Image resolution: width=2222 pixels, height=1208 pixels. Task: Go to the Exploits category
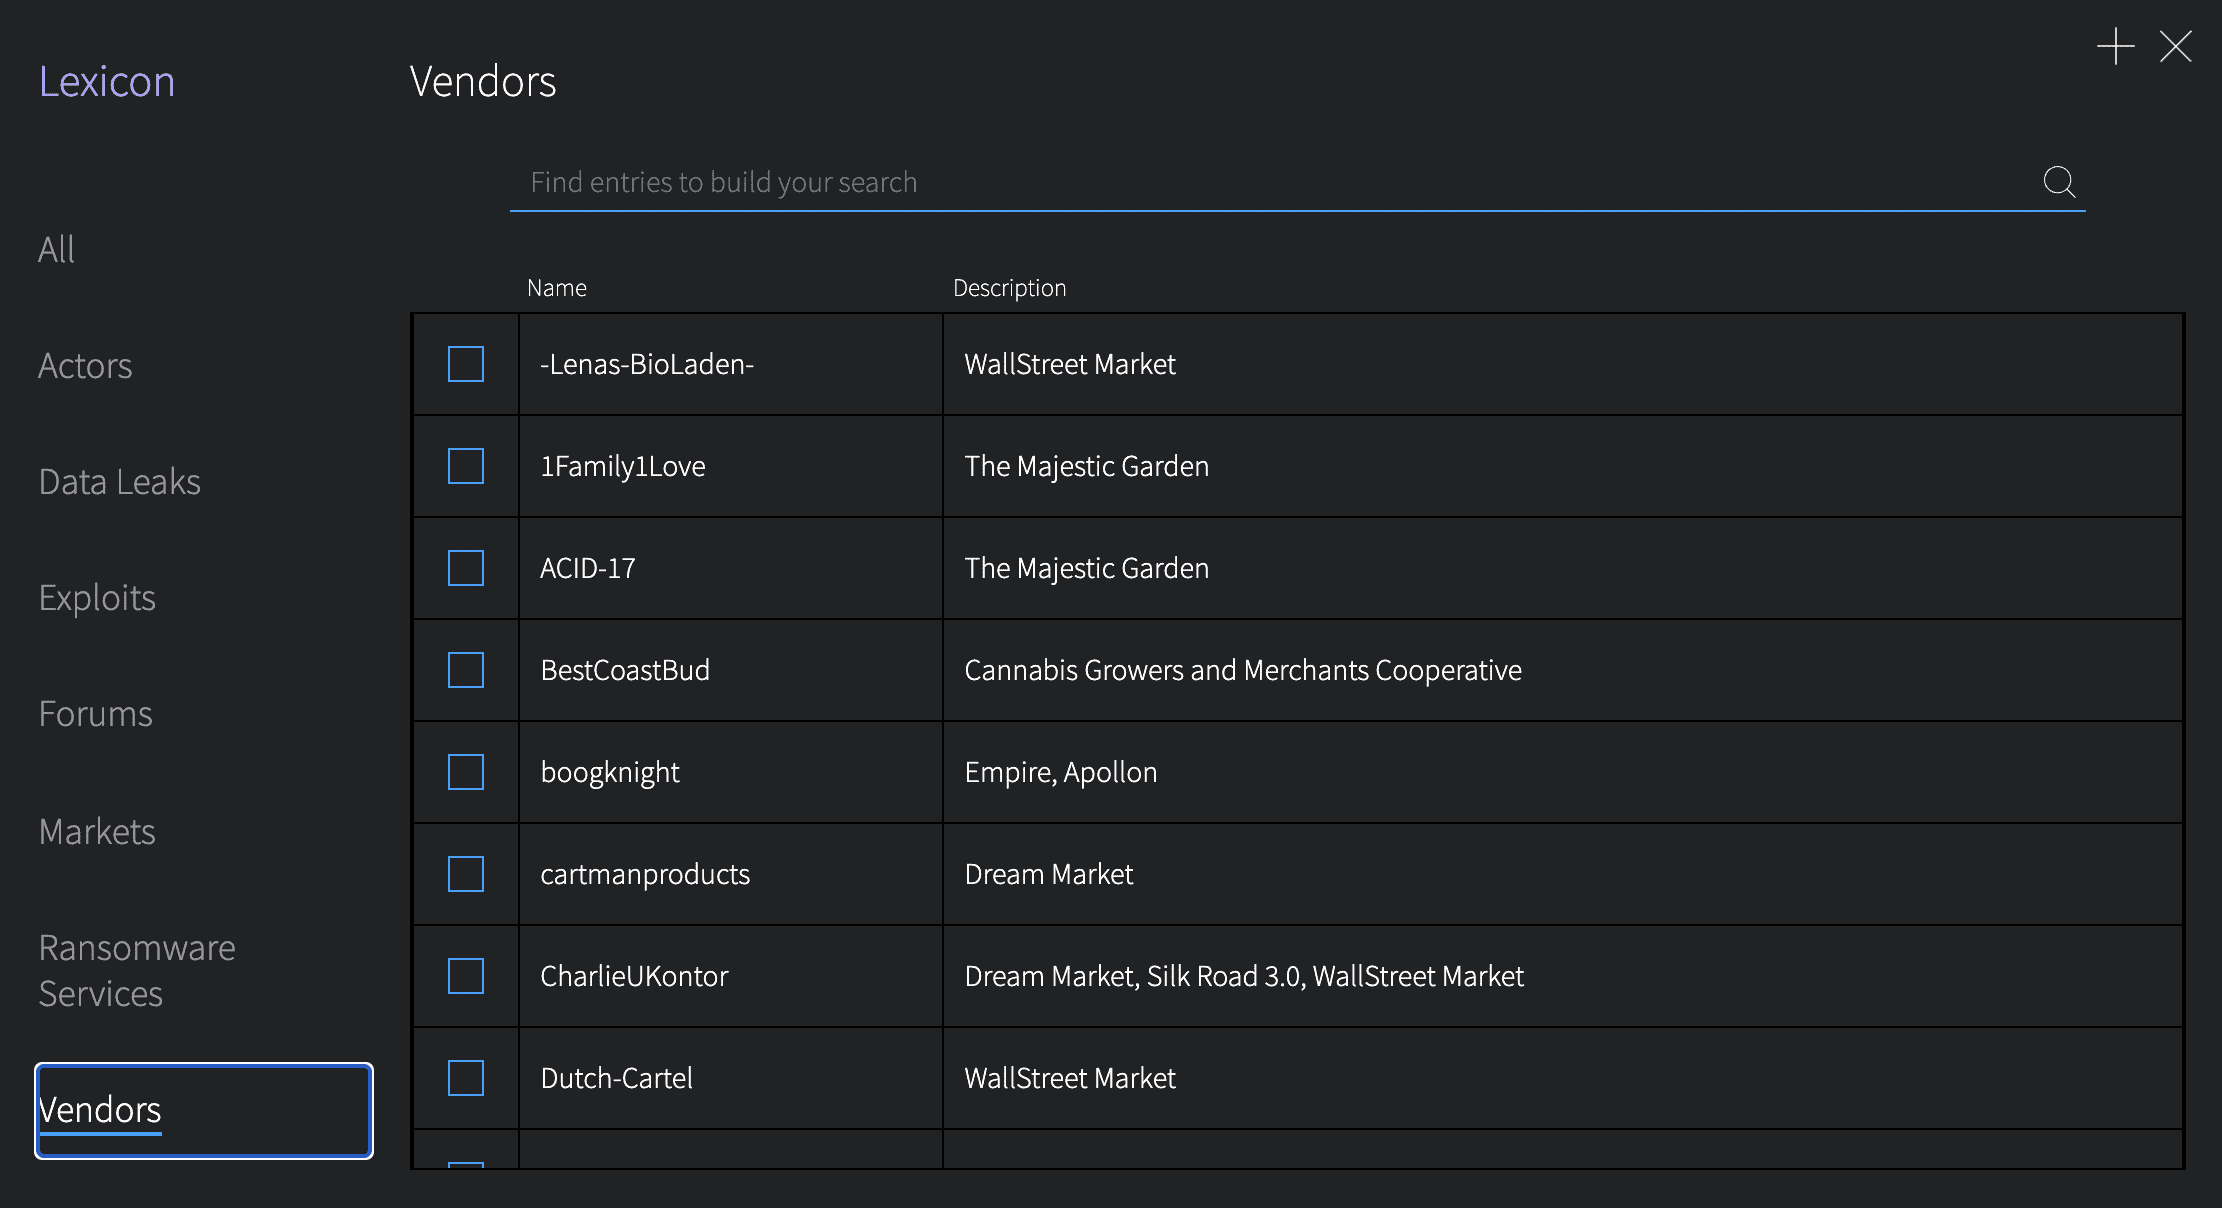click(97, 598)
